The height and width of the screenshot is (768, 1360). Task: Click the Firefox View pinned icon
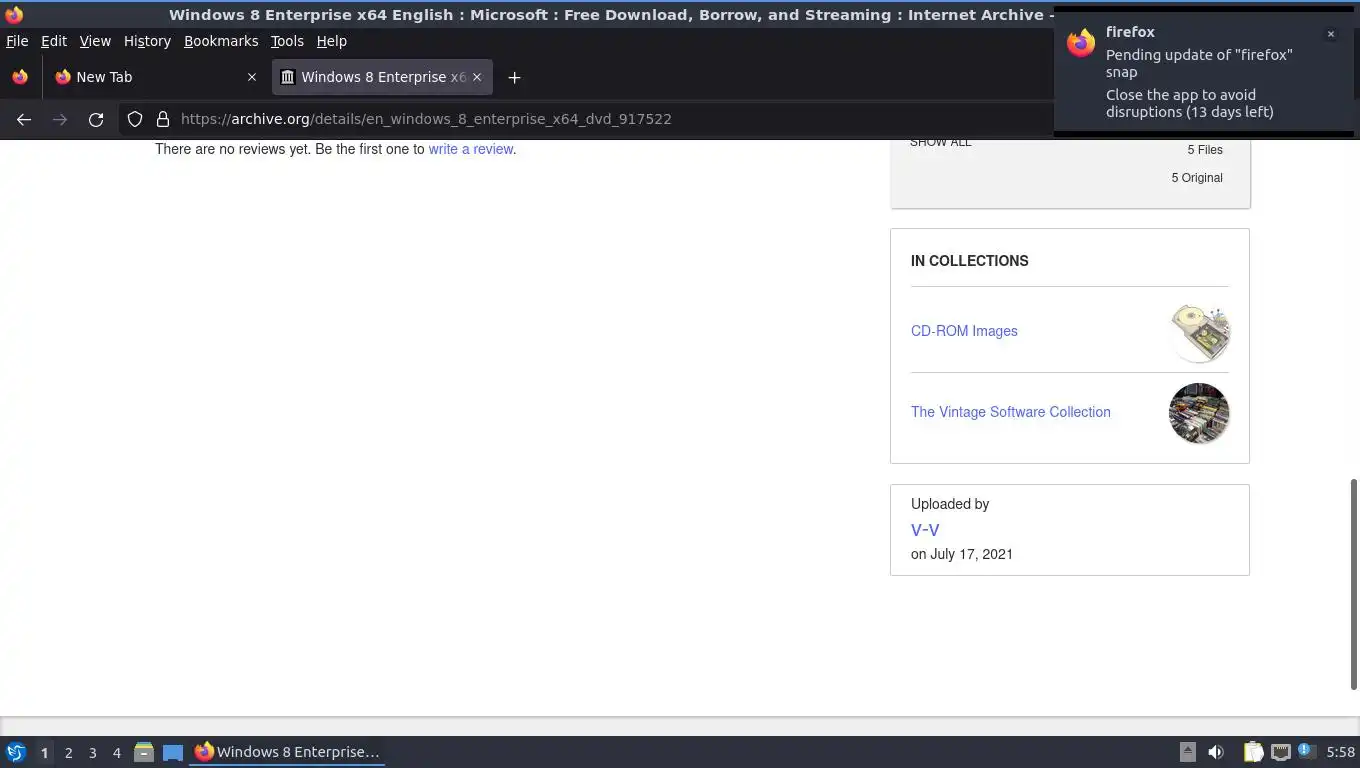point(20,77)
